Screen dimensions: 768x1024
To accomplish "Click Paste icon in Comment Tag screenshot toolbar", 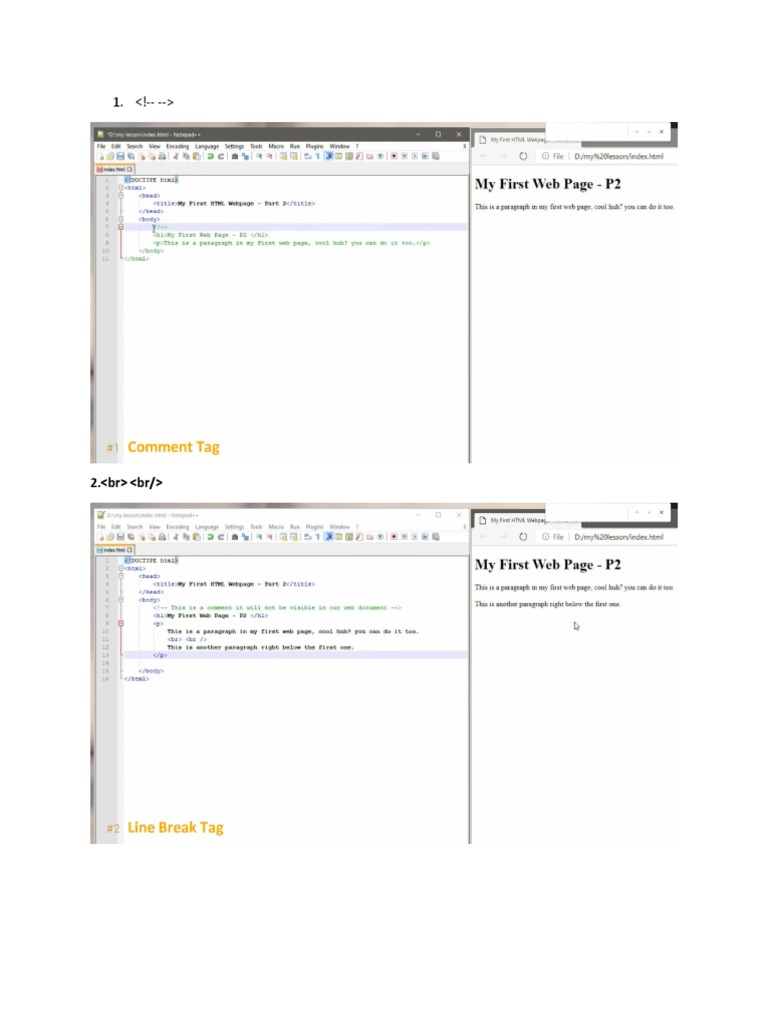I will (x=196, y=157).
